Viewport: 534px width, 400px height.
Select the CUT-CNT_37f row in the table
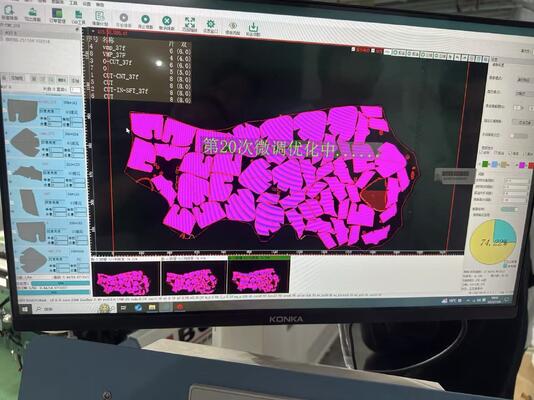(x=140, y=77)
